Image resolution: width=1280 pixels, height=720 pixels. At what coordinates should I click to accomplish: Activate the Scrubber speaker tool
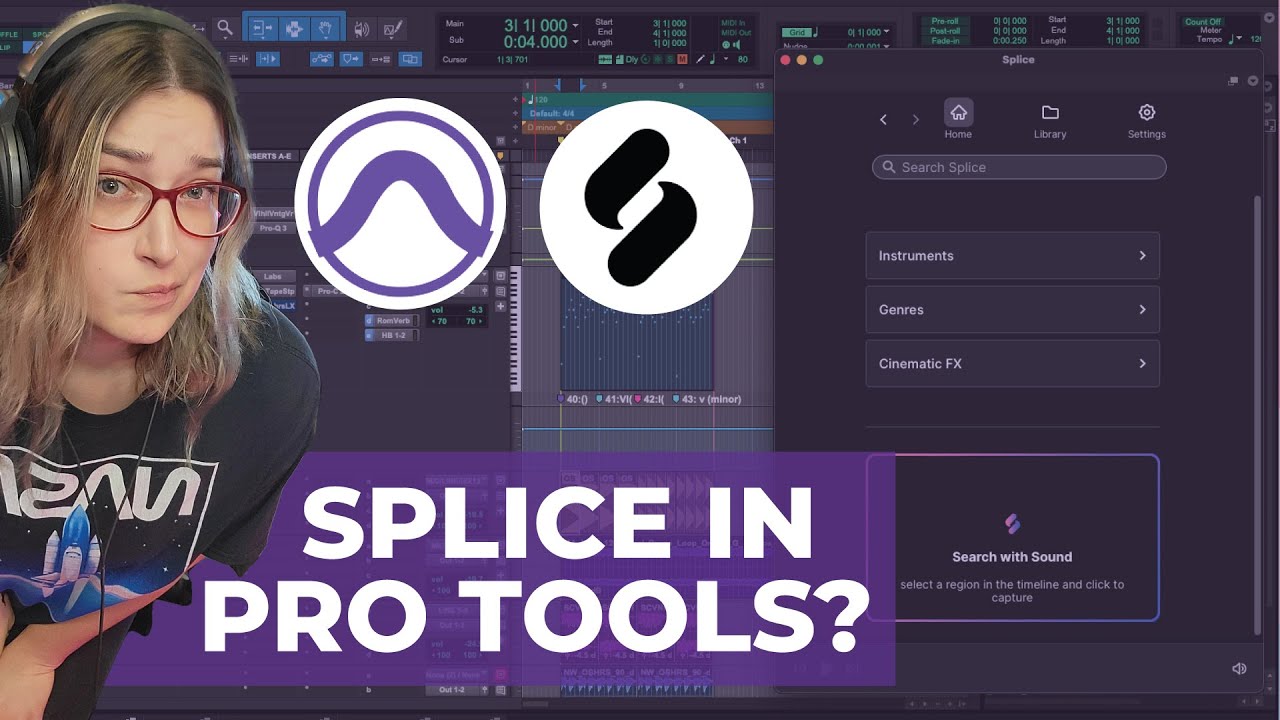tap(361, 29)
